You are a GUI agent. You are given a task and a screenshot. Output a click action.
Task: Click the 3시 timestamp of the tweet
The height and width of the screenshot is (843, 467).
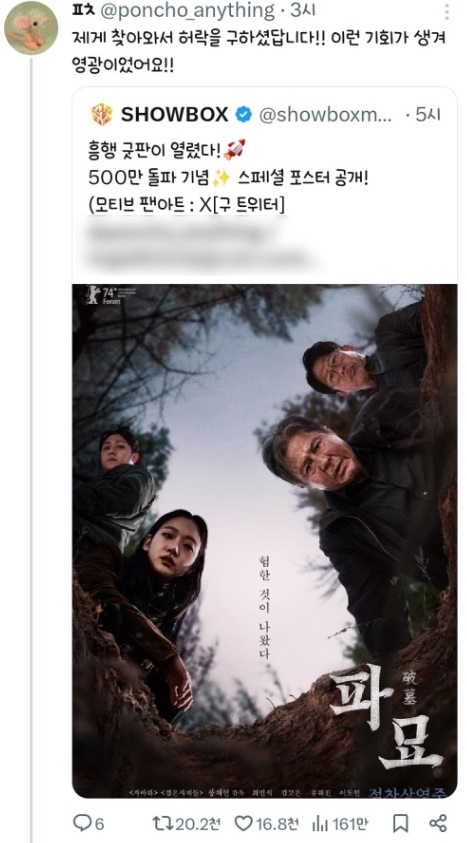pos(304,10)
